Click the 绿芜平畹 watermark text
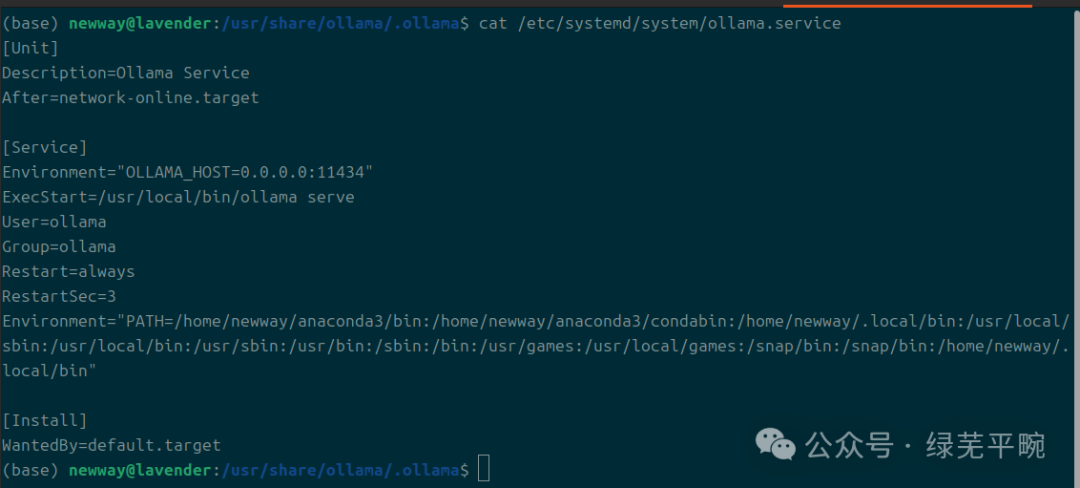Image resolution: width=1080 pixels, height=488 pixels. (985, 445)
